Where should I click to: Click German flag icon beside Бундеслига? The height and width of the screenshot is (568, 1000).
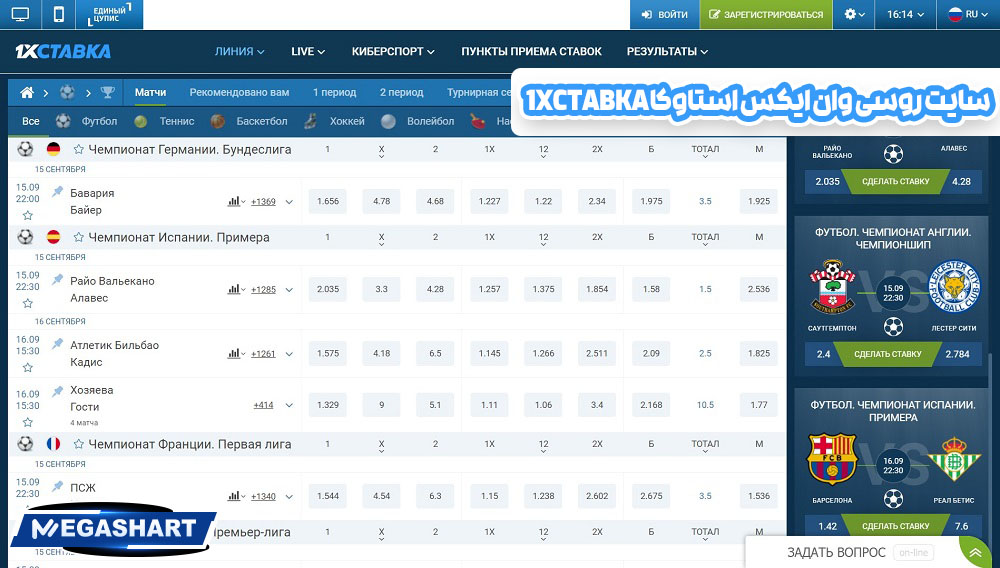(54, 149)
